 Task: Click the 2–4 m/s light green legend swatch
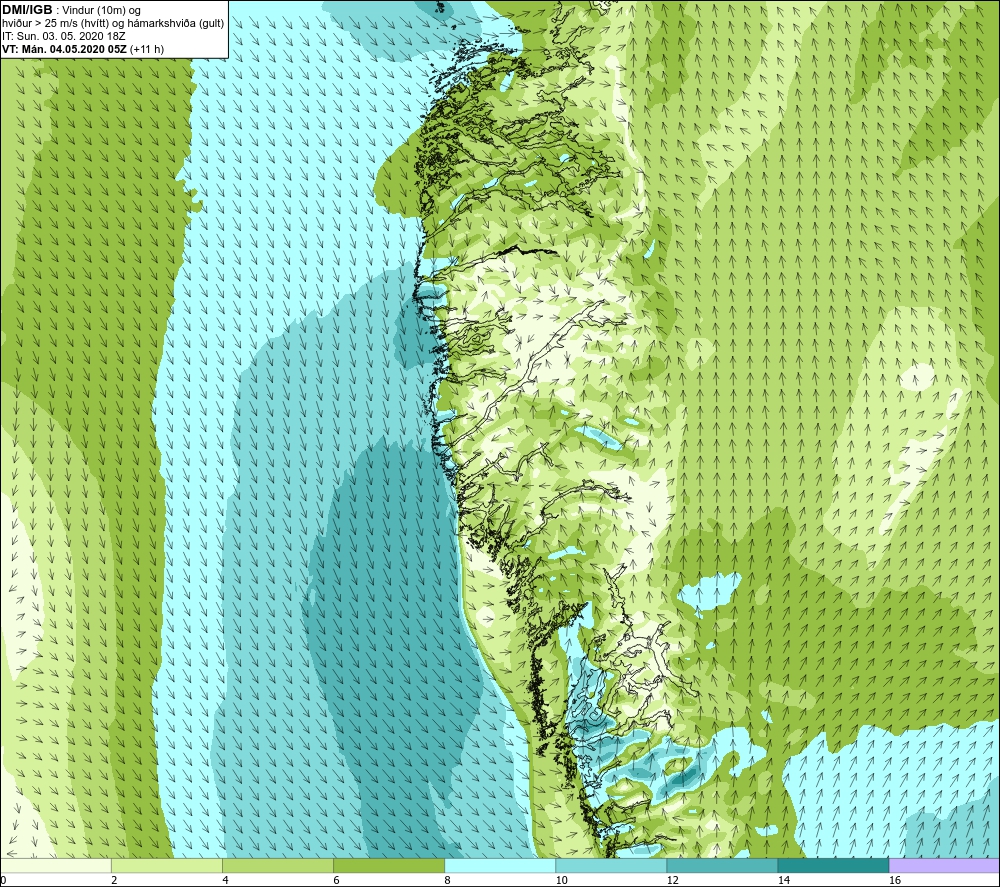[167, 866]
